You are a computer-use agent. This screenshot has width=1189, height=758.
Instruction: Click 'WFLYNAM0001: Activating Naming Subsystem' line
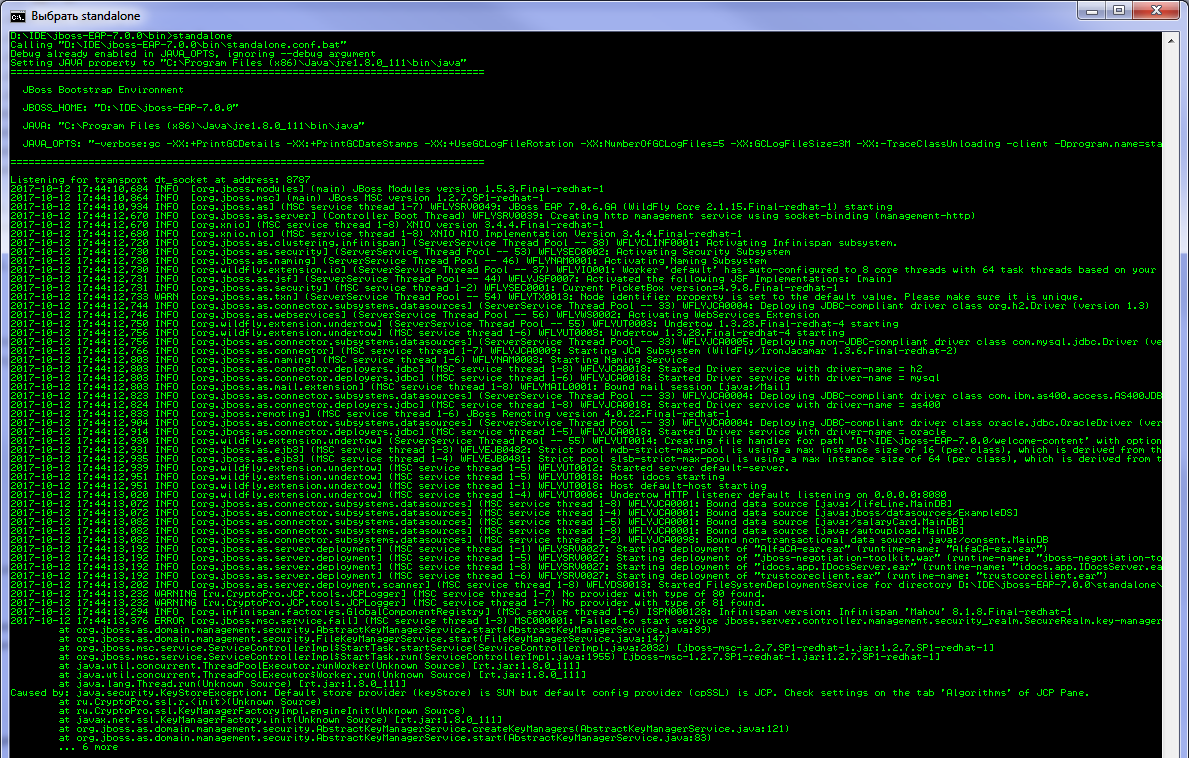(x=388, y=261)
